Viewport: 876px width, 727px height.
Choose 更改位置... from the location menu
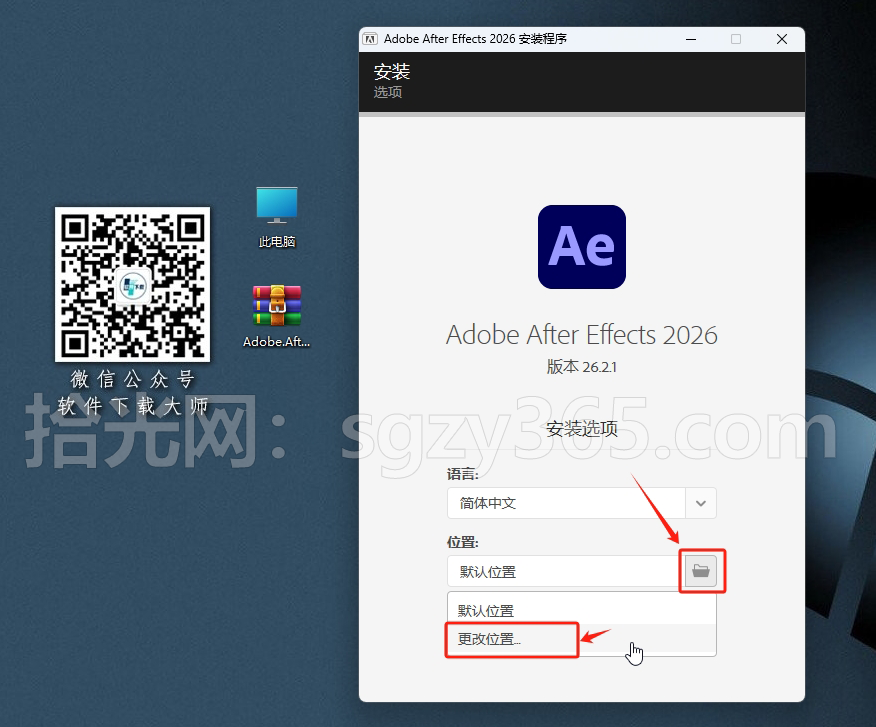tap(582, 639)
